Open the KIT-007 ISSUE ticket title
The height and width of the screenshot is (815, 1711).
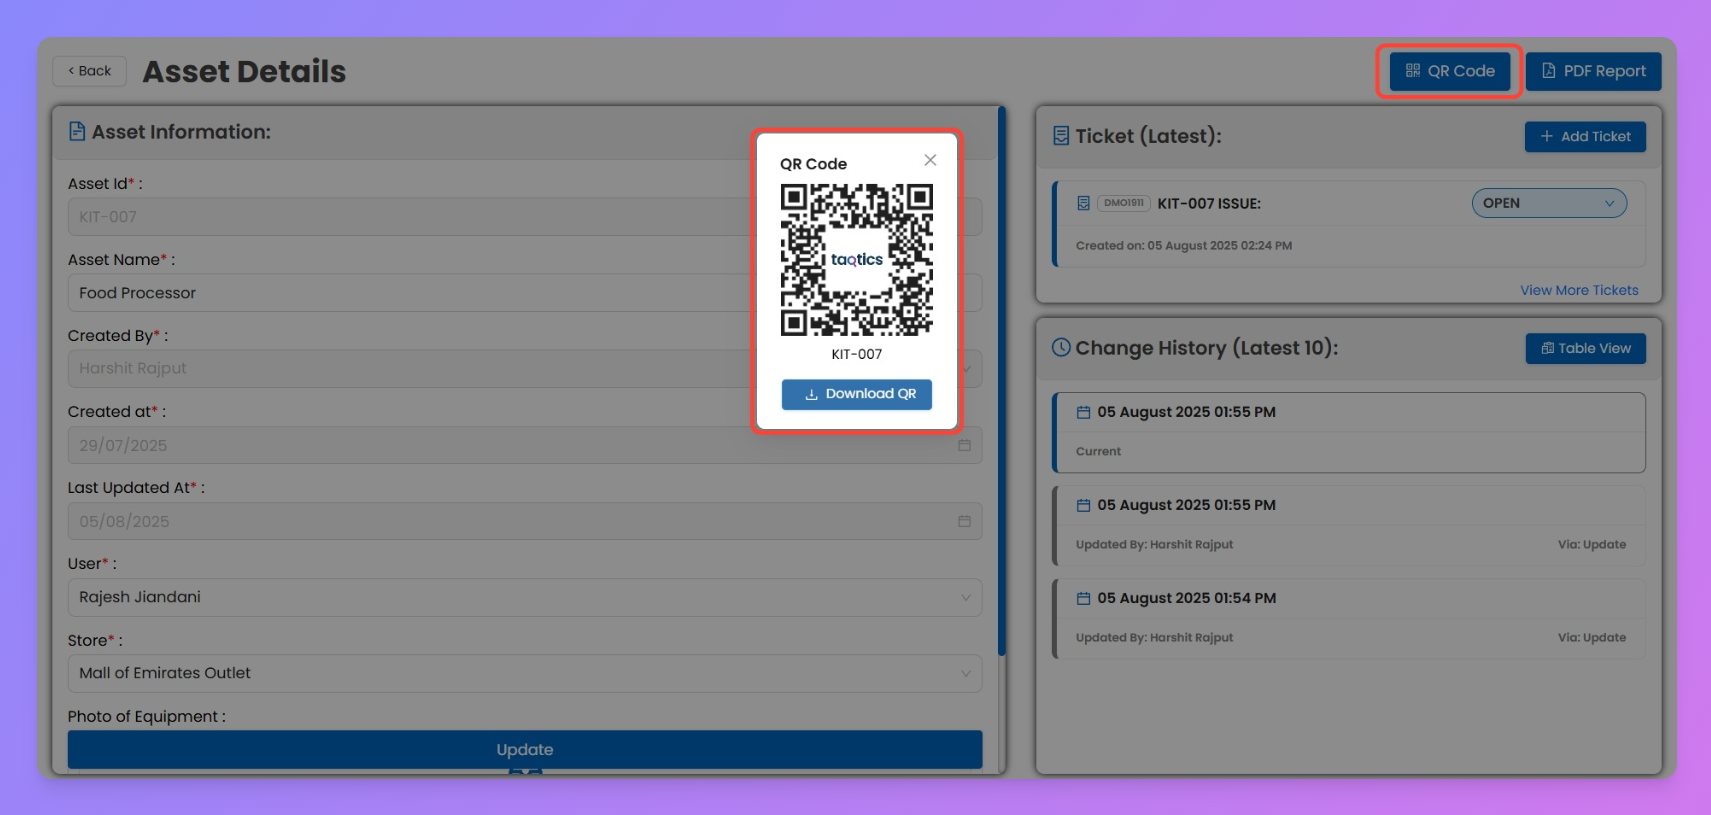1209,203
